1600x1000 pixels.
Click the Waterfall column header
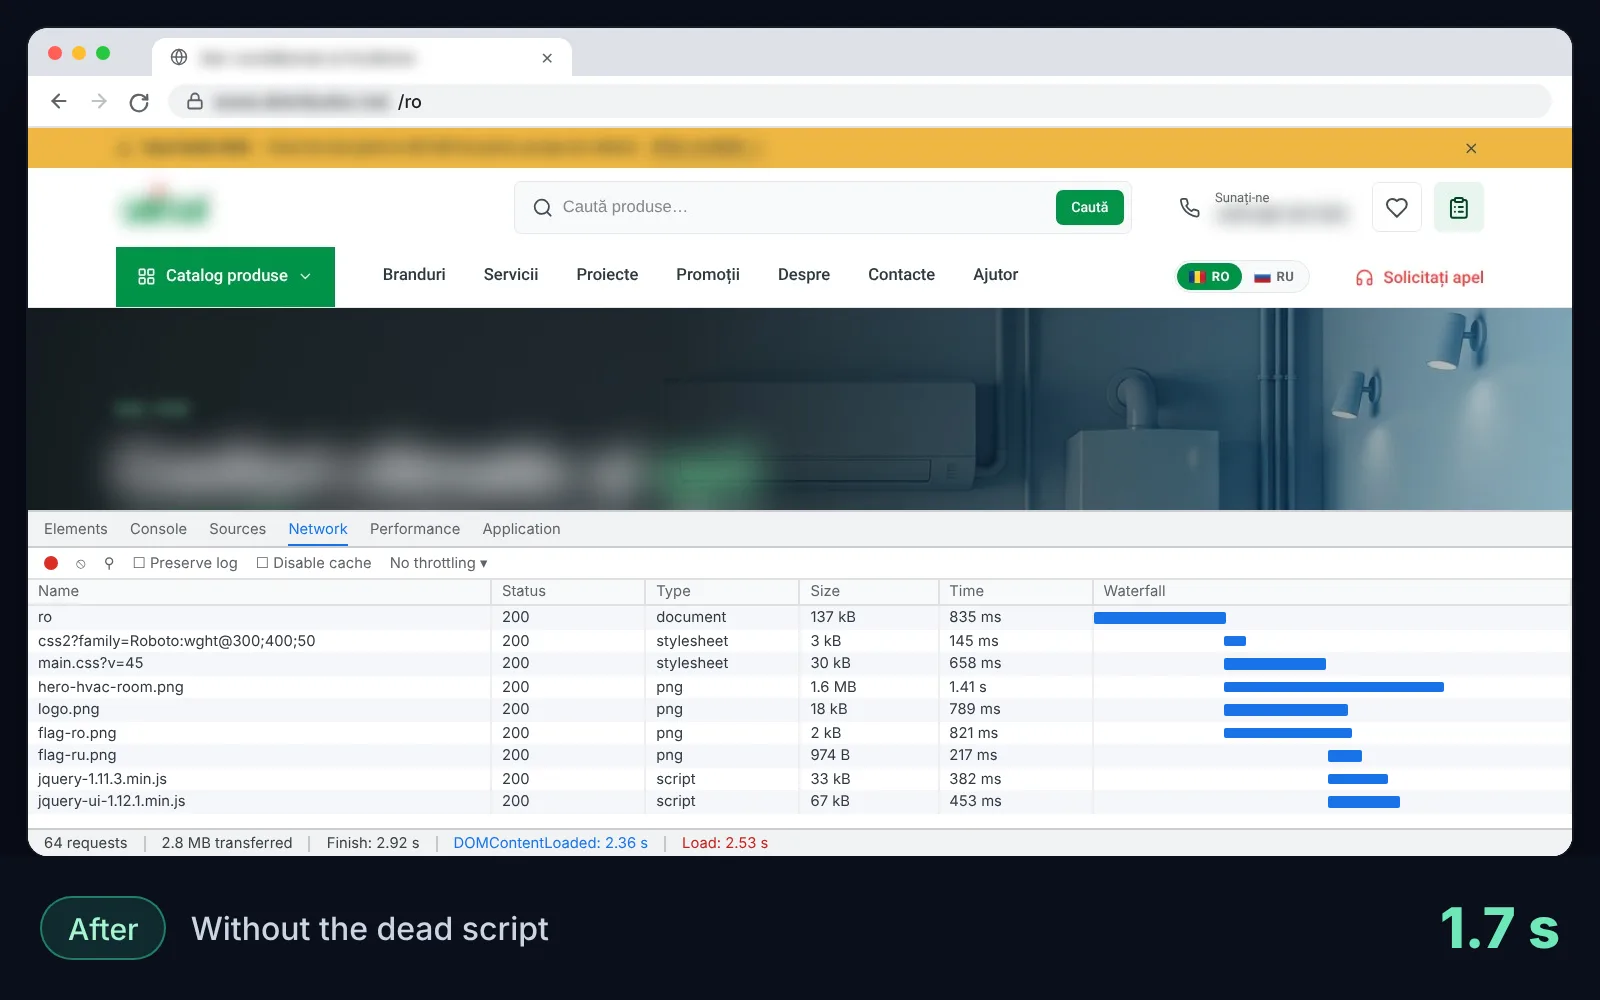point(1332,591)
